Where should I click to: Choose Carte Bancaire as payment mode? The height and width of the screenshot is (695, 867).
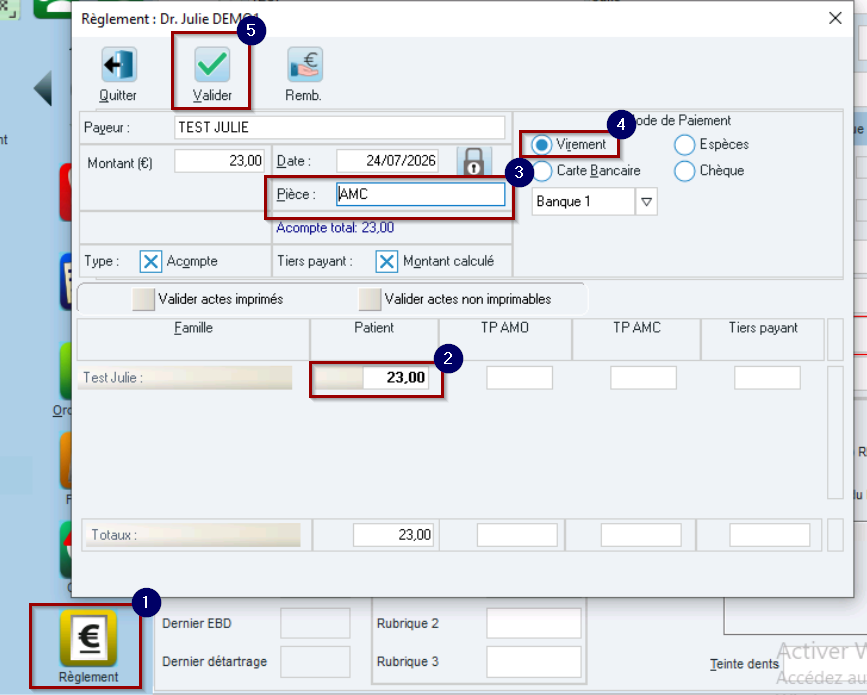point(542,171)
